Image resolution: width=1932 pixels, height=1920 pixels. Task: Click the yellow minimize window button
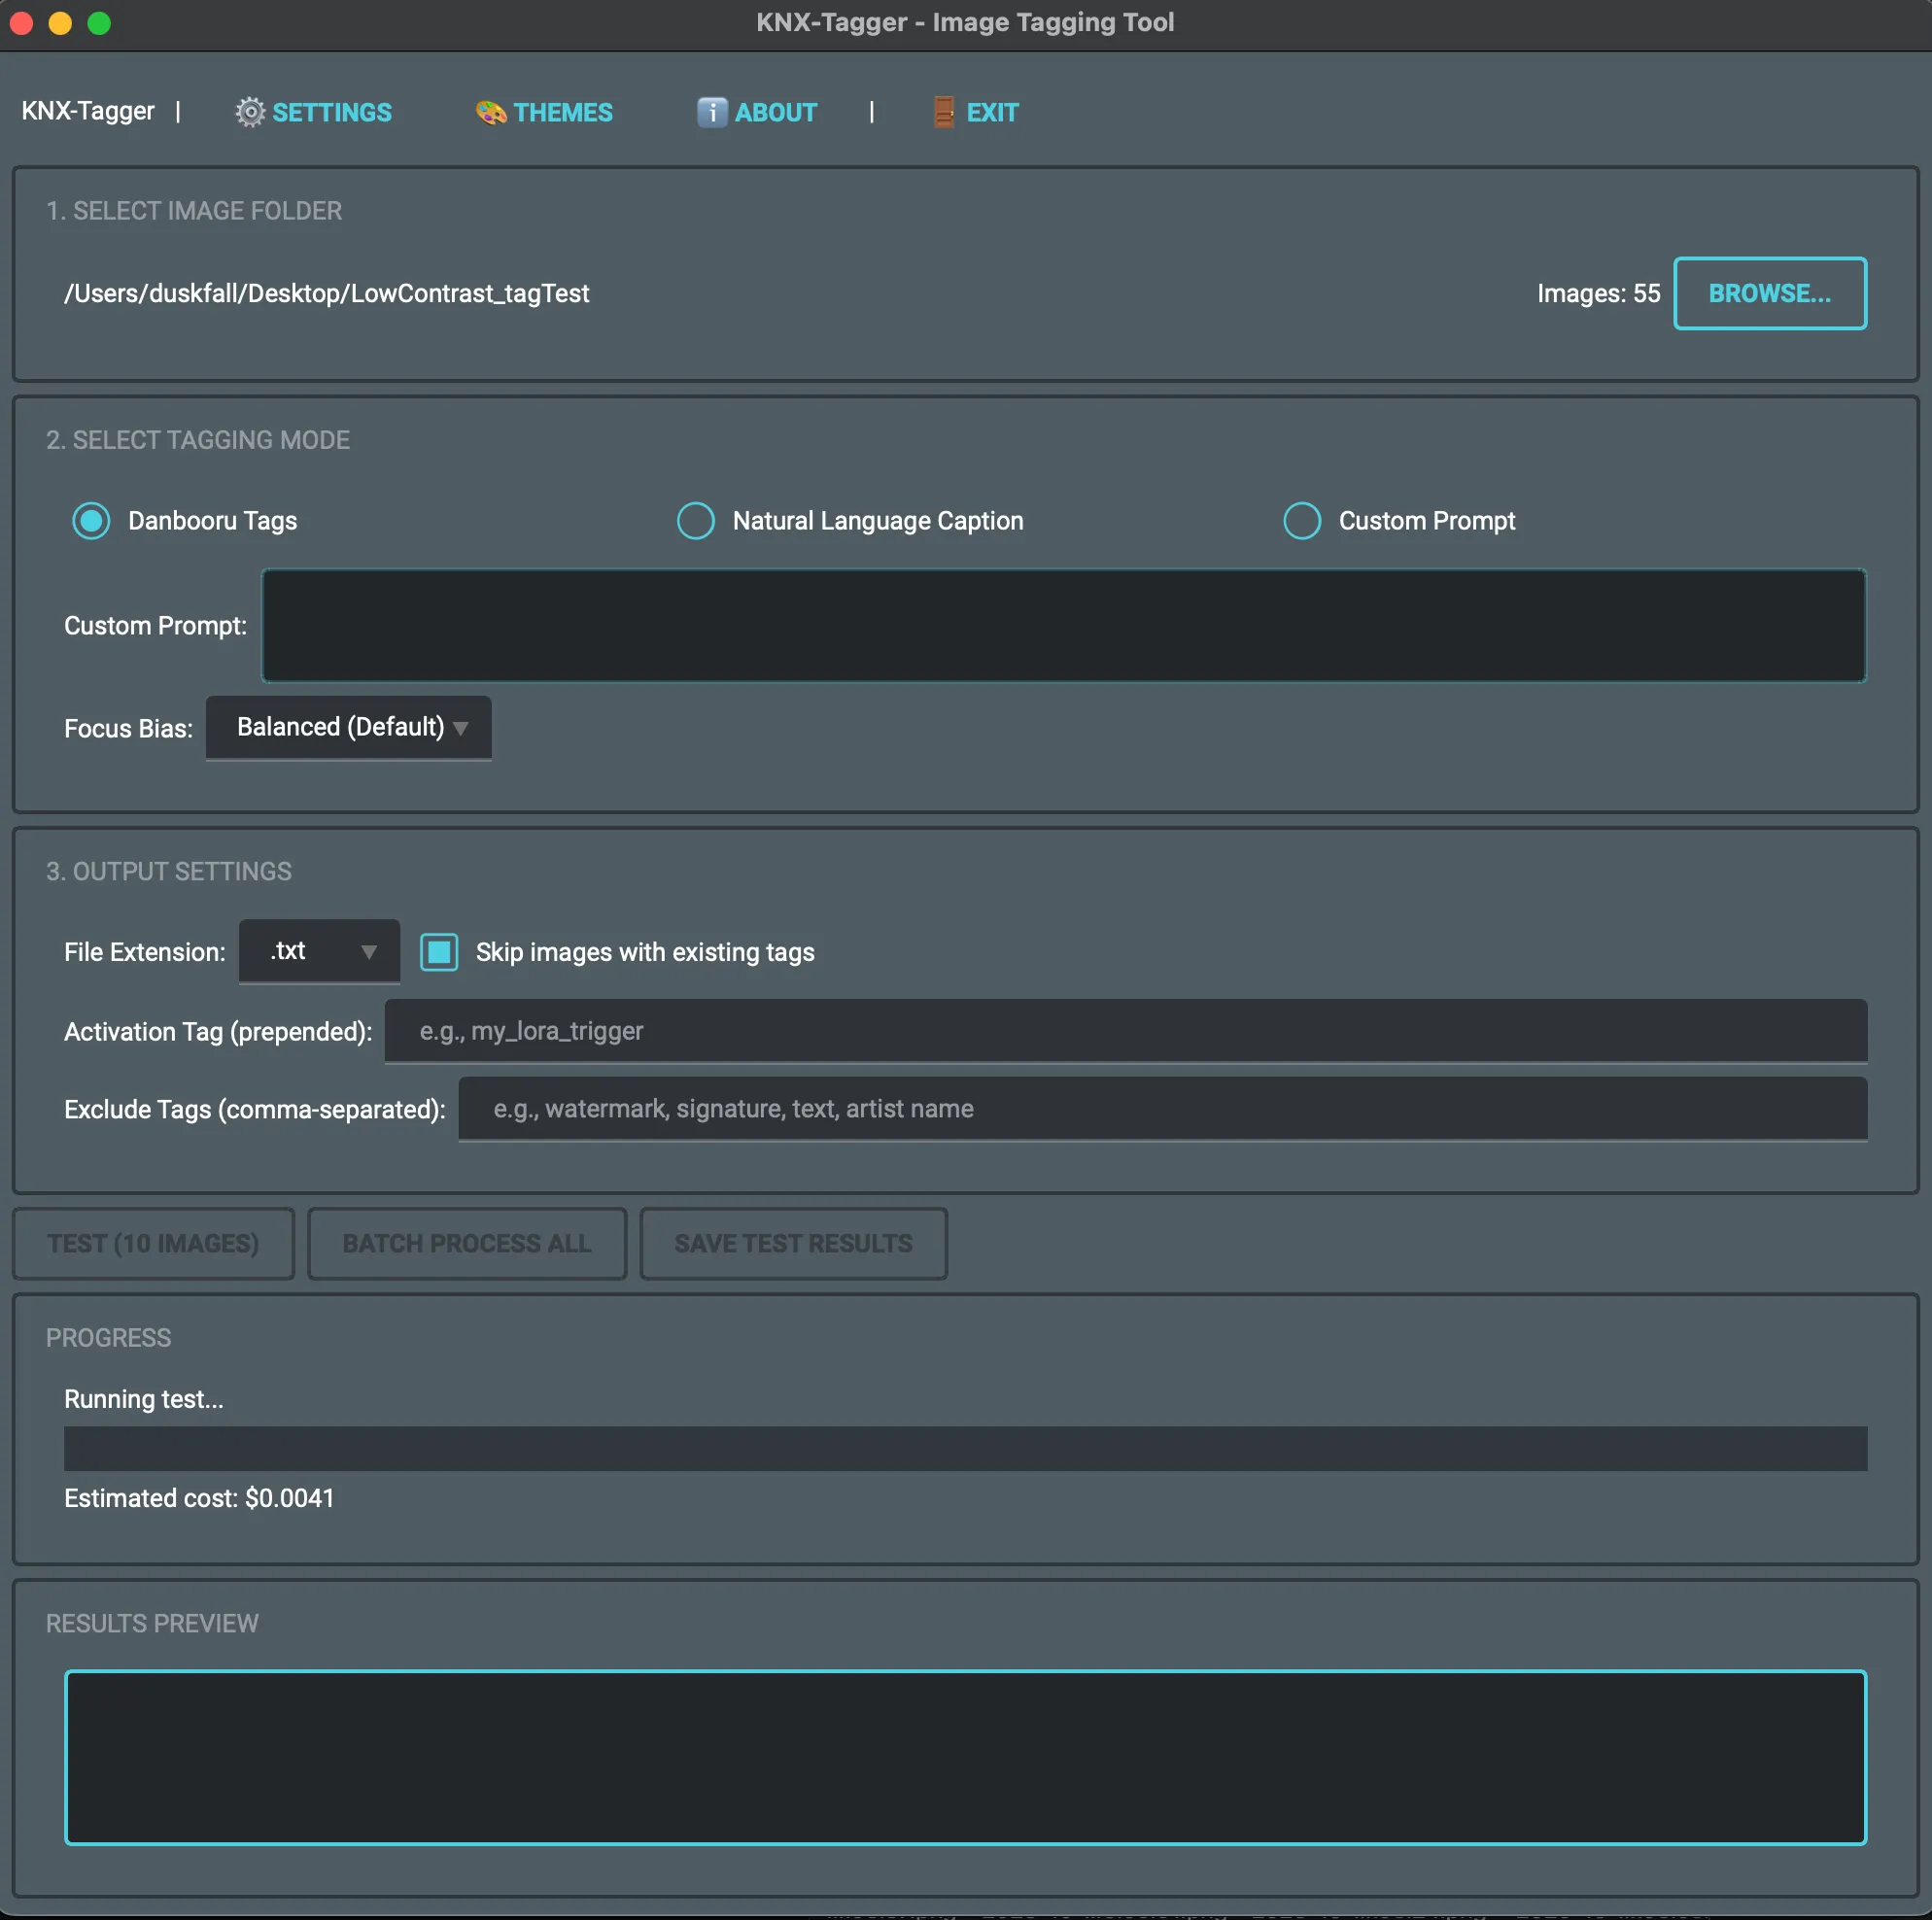coord(60,22)
